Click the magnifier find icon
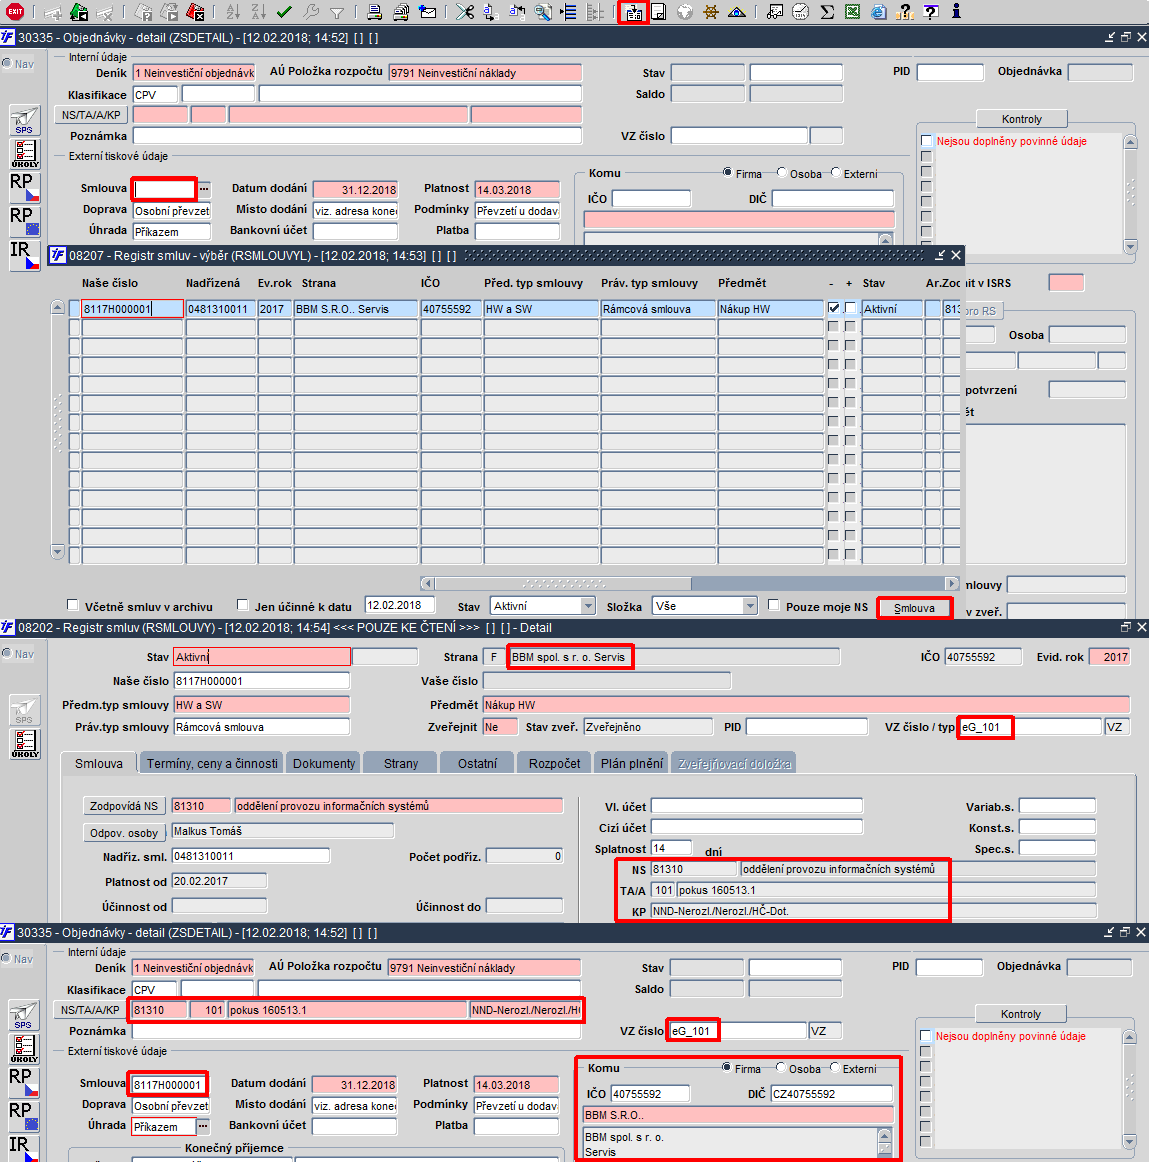The width and height of the screenshot is (1149, 1162). coord(543,12)
